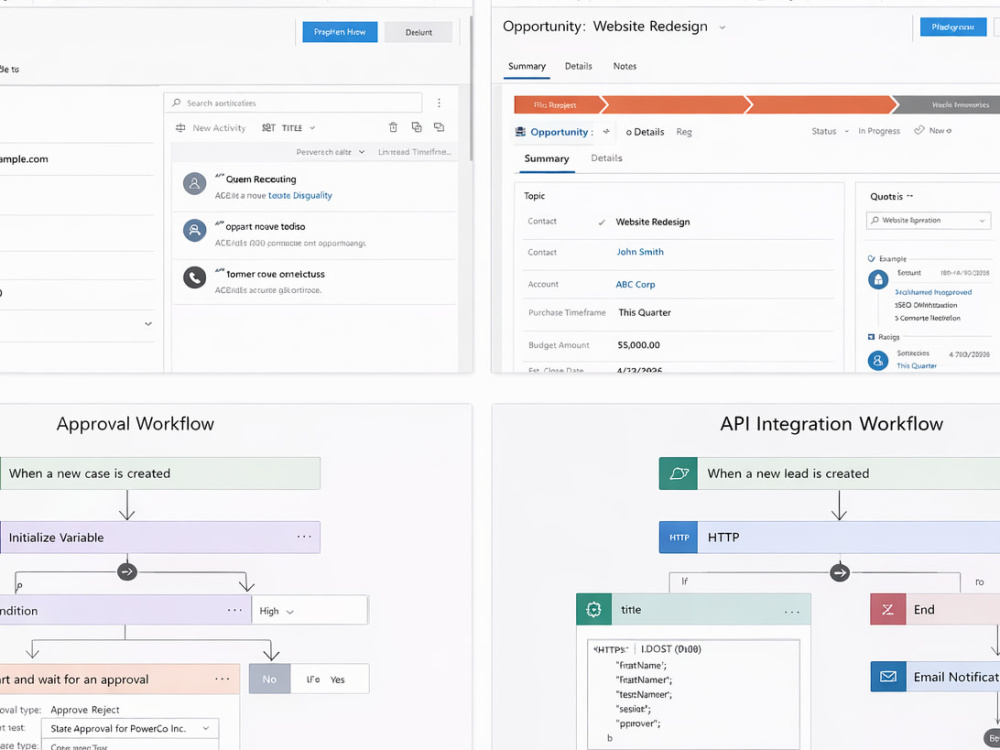Viewport: 1000px width, 750px height.
Task: Open Initialize Variable step options menu
Action: pyautogui.click(x=304, y=537)
